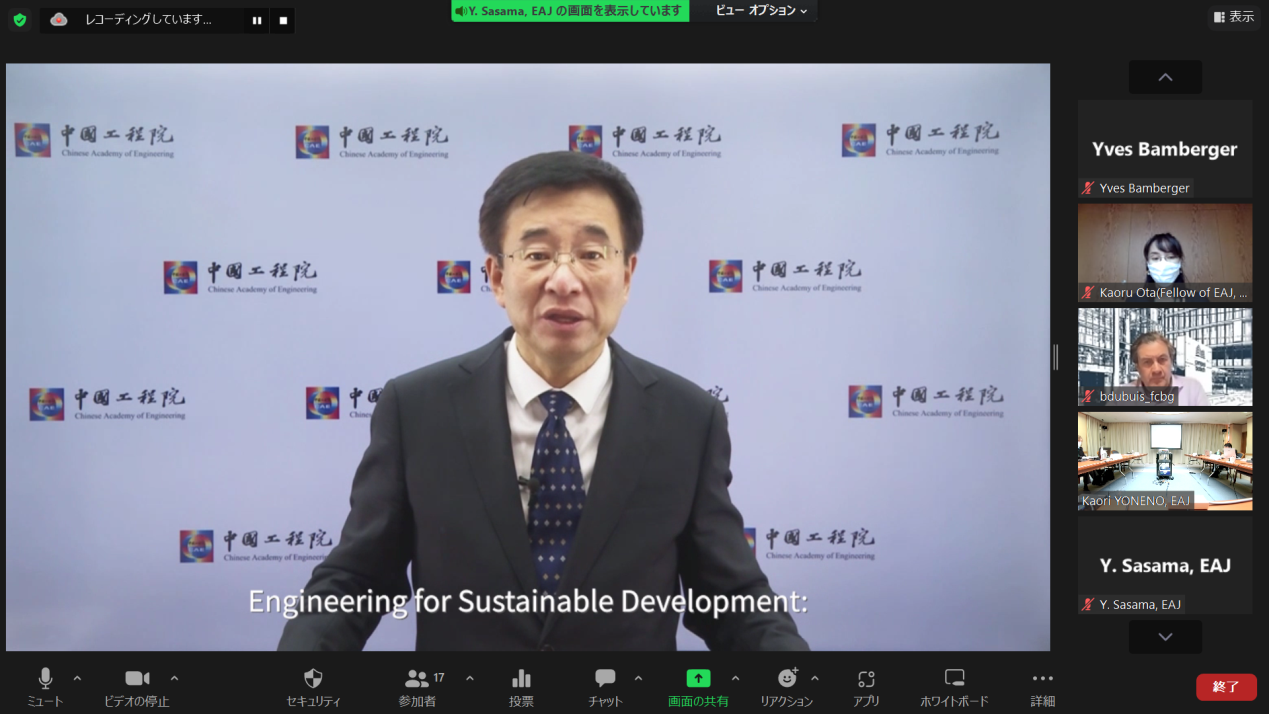
Task: Open the Whiteboard icon
Action: [954, 679]
